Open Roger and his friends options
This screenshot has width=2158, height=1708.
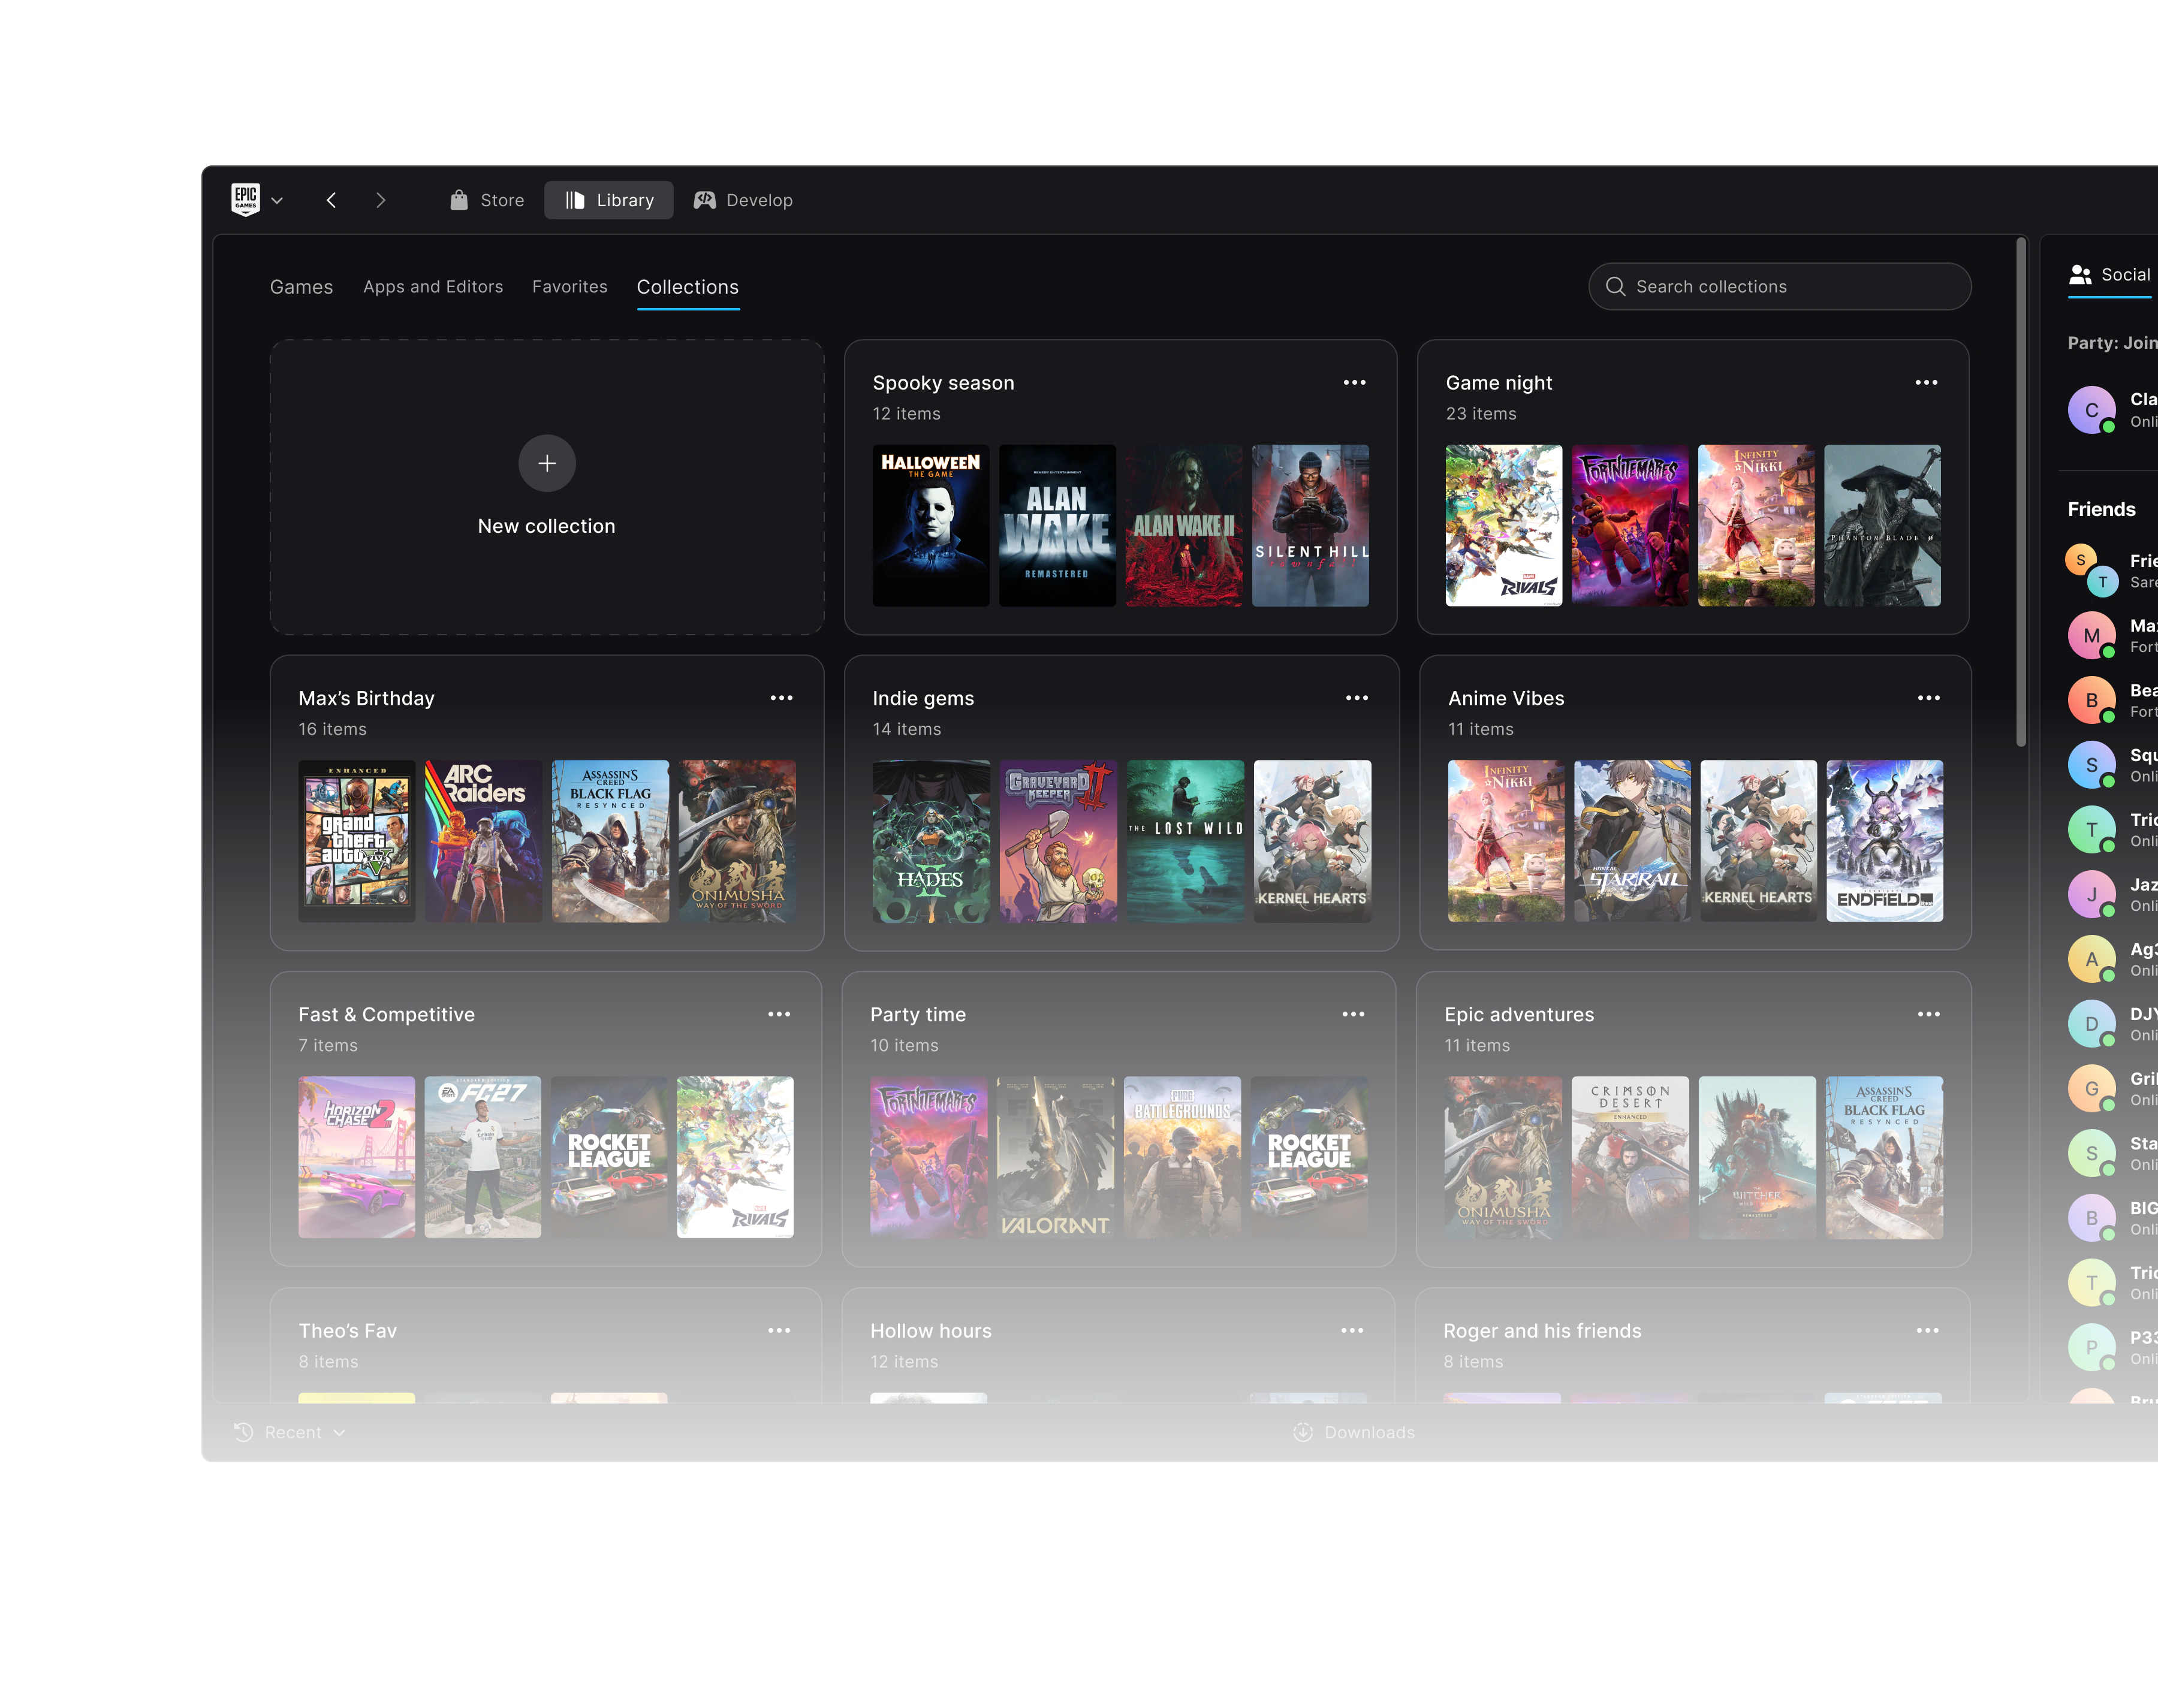pos(1927,1330)
